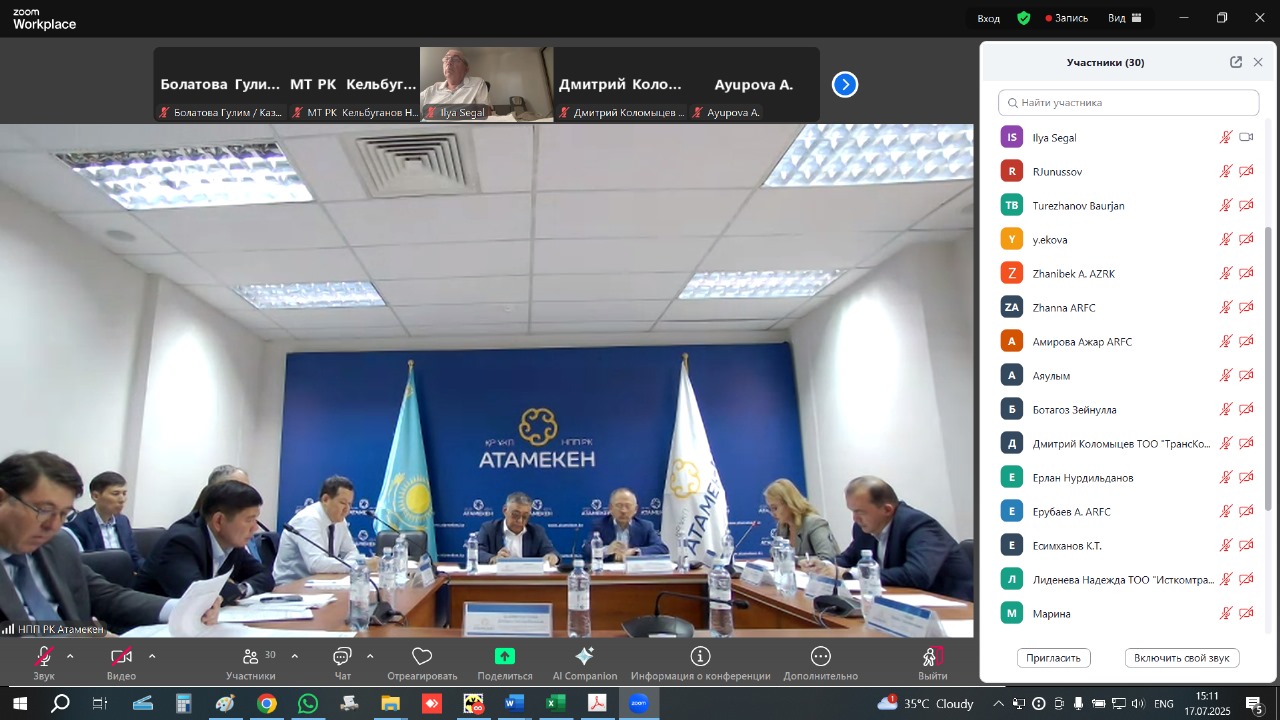Click the НПП РК Атамекен speaker label

tap(53, 629)
